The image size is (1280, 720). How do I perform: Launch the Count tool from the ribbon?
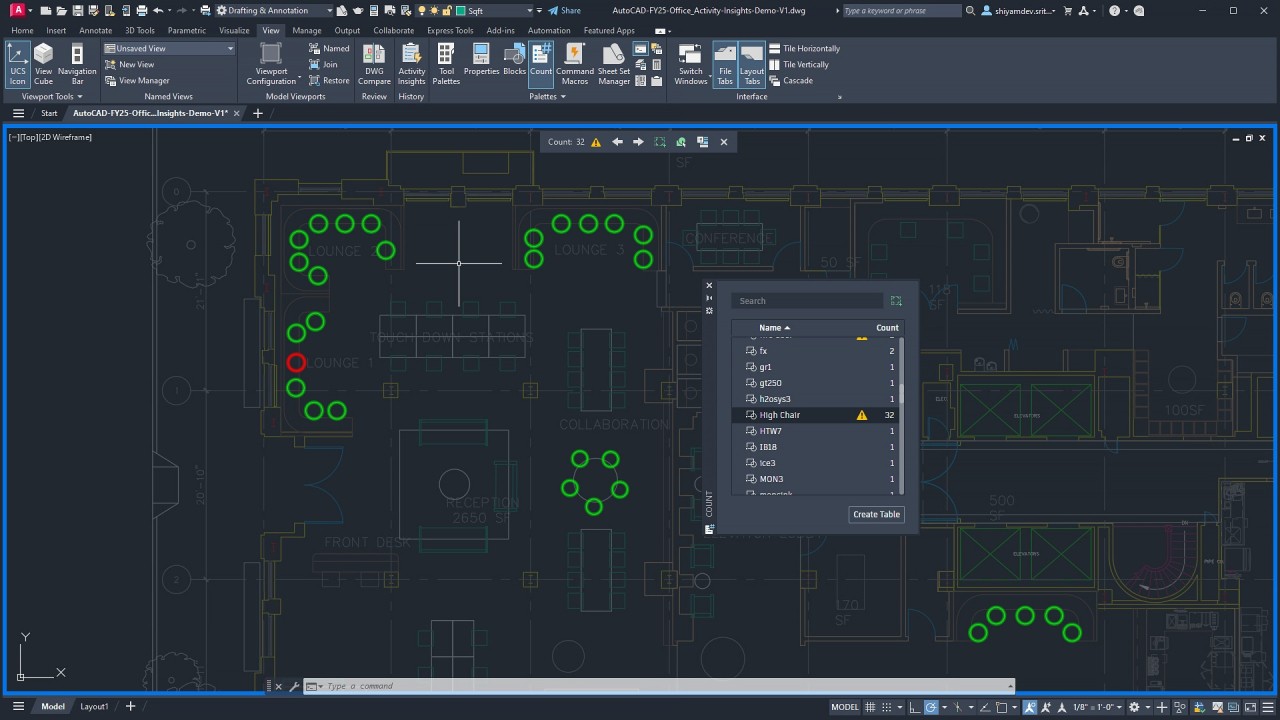541,63
